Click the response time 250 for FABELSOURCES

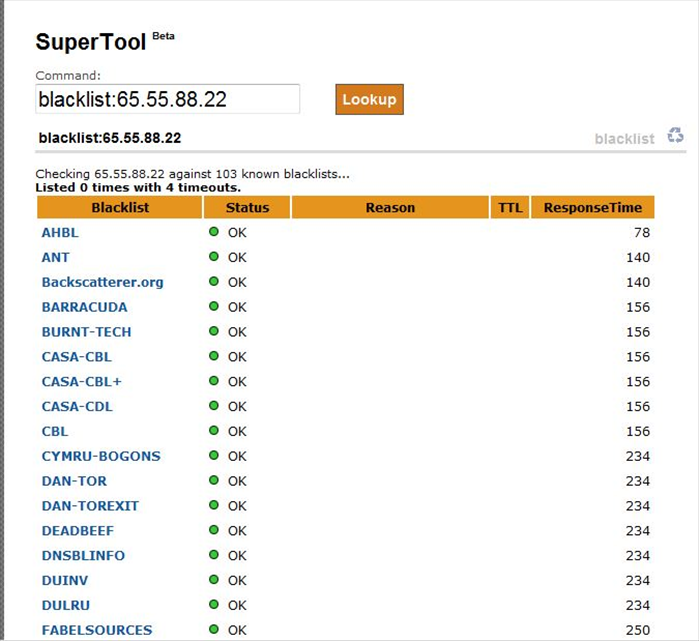pyautogui.click(x=638, y=630)
